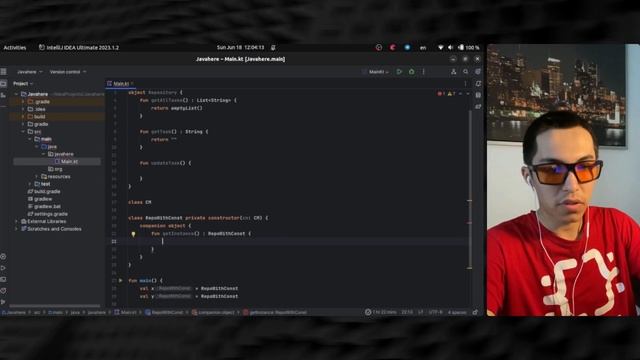Screen dimensions: 640x360
Task: Open Notifications tool window
Action: click(478, 84)
